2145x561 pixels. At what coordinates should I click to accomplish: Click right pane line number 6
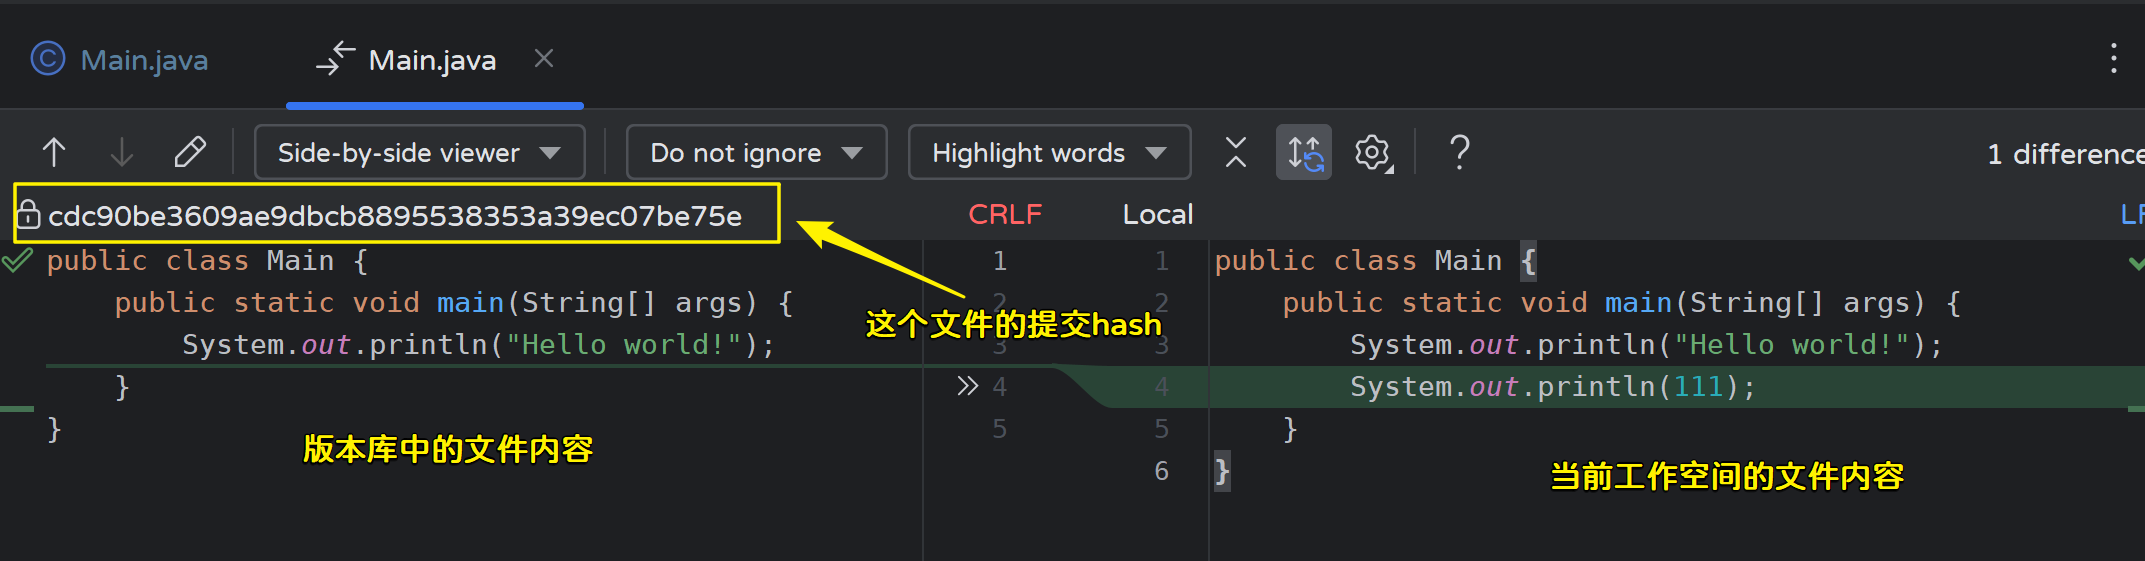coord(1161,471)
